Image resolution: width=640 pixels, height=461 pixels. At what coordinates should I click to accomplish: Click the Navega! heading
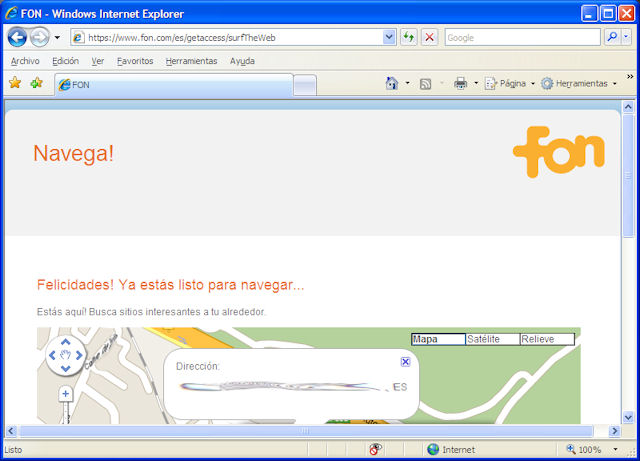pyautogui.click(x=73, y=154)
